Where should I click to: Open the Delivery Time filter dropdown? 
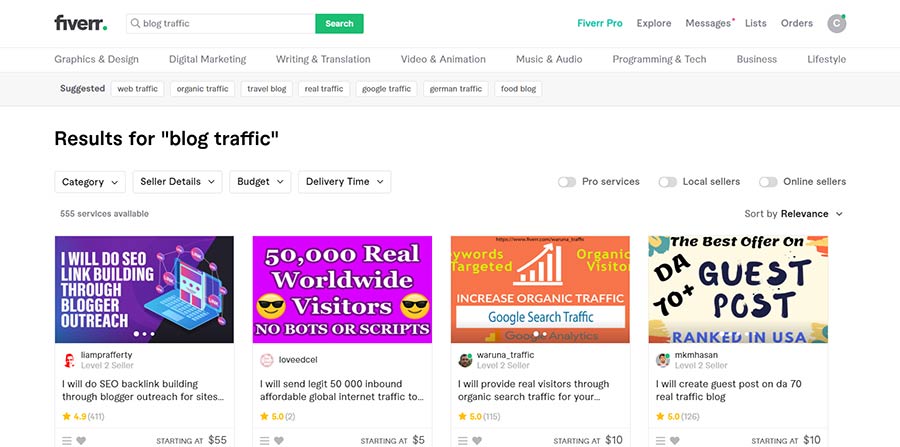click(344, 182)
